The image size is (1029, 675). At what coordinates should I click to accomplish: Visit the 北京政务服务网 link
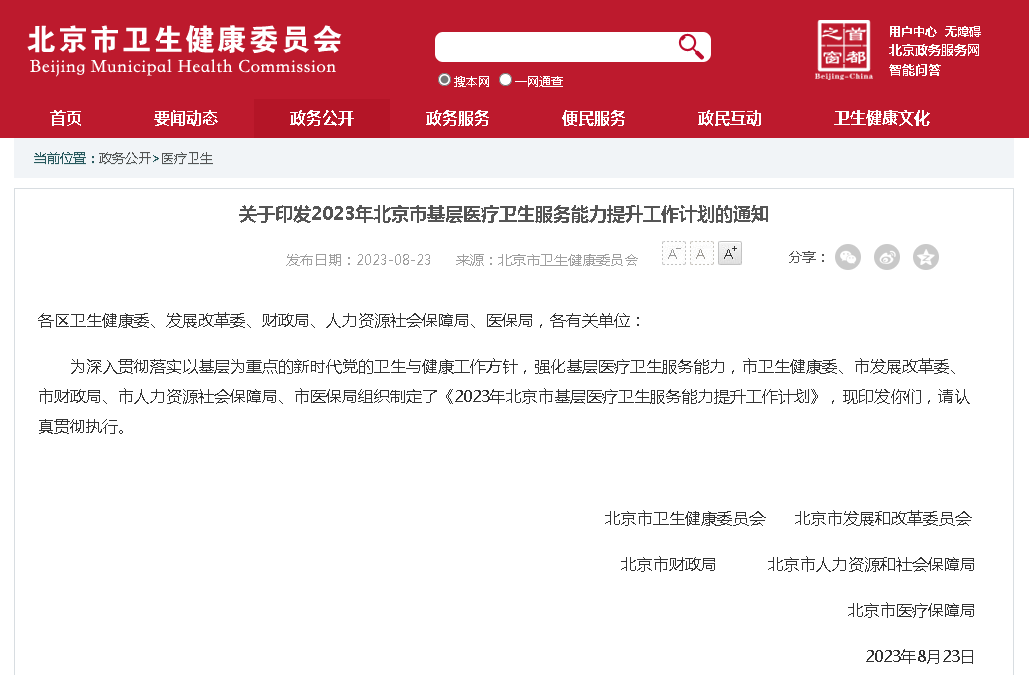934,51
